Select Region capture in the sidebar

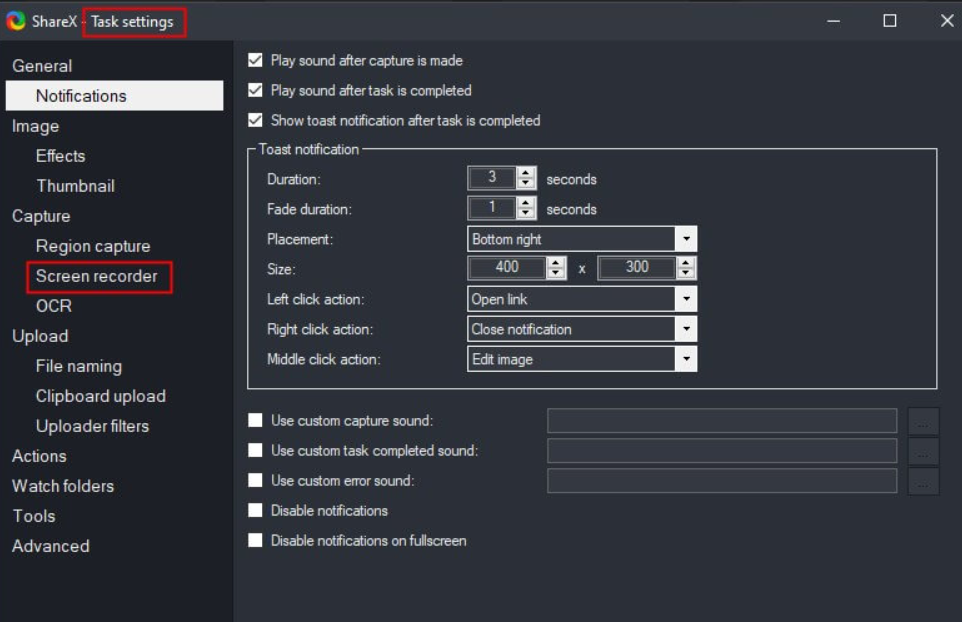(x=93, y=246)
